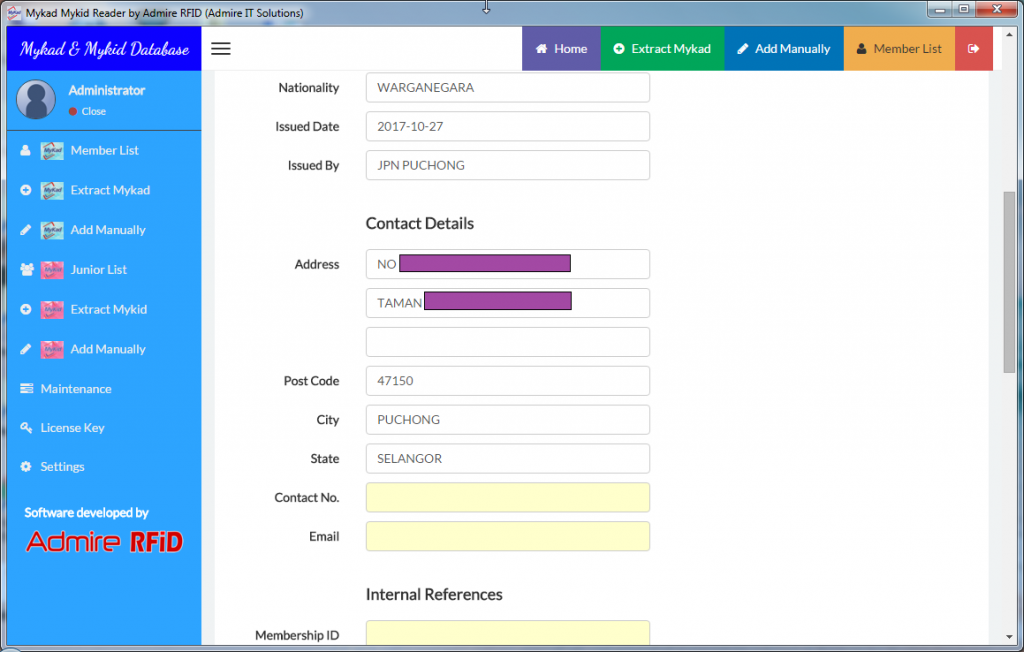1024x652 pixels.
Task: Open License Key page in sidebar
Action: (x=72, y=427)
